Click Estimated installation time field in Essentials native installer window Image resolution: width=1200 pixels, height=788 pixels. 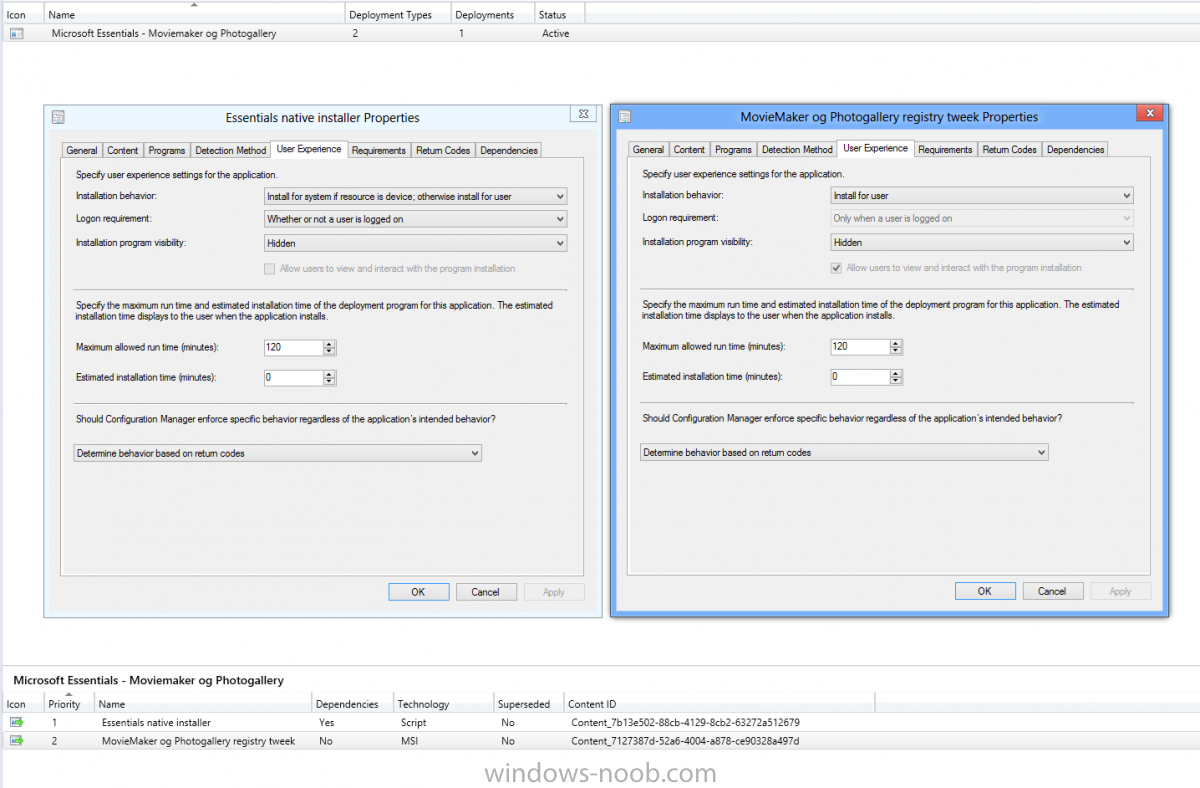[293, 378]
